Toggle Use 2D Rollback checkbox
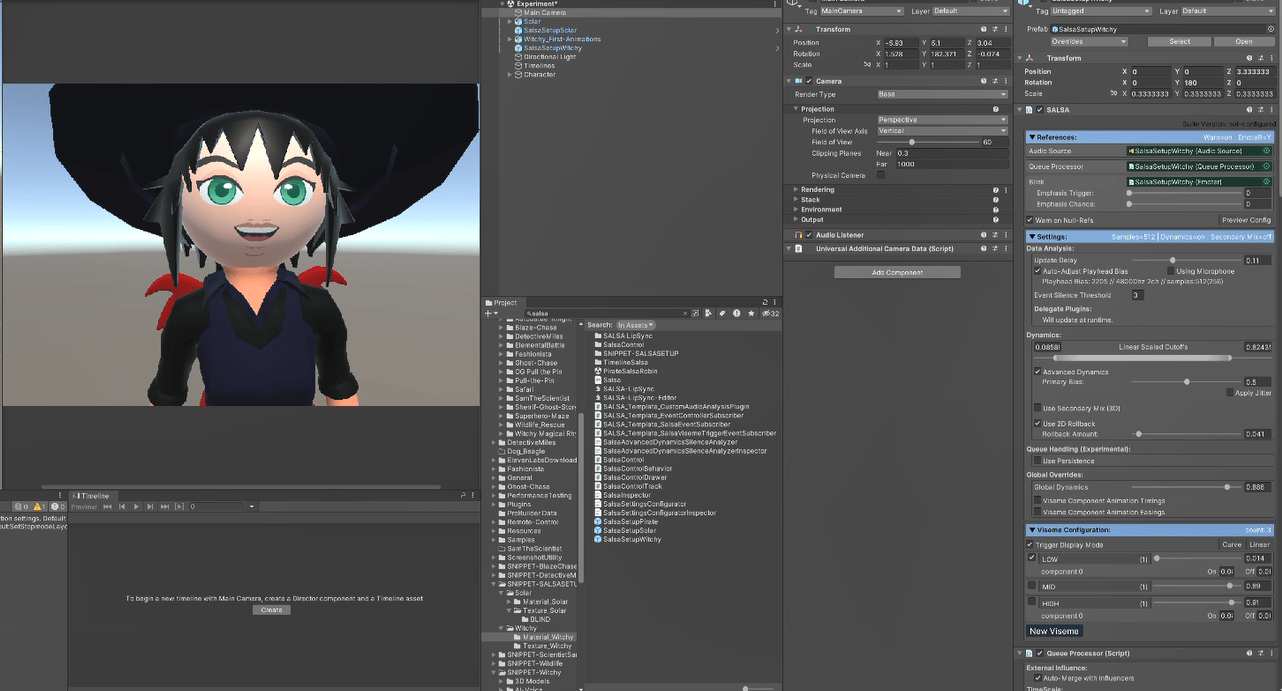The image size is (1282, 691). click(x=1037, y=424)
